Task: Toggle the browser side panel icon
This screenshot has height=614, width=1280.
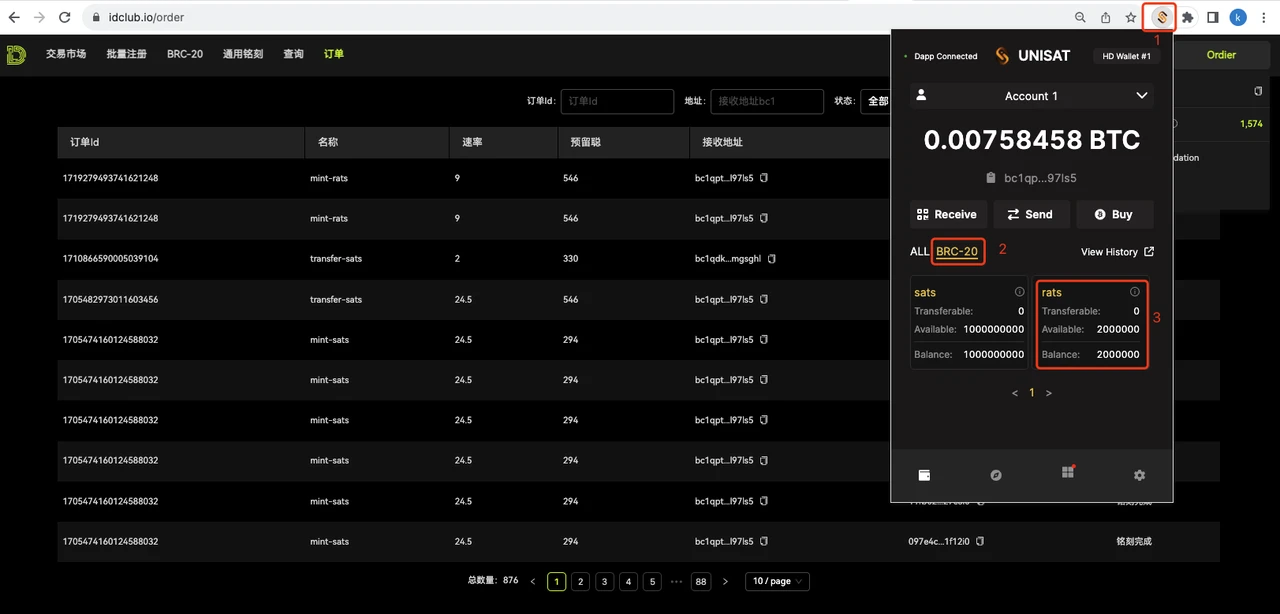Action: [1213, 17]
